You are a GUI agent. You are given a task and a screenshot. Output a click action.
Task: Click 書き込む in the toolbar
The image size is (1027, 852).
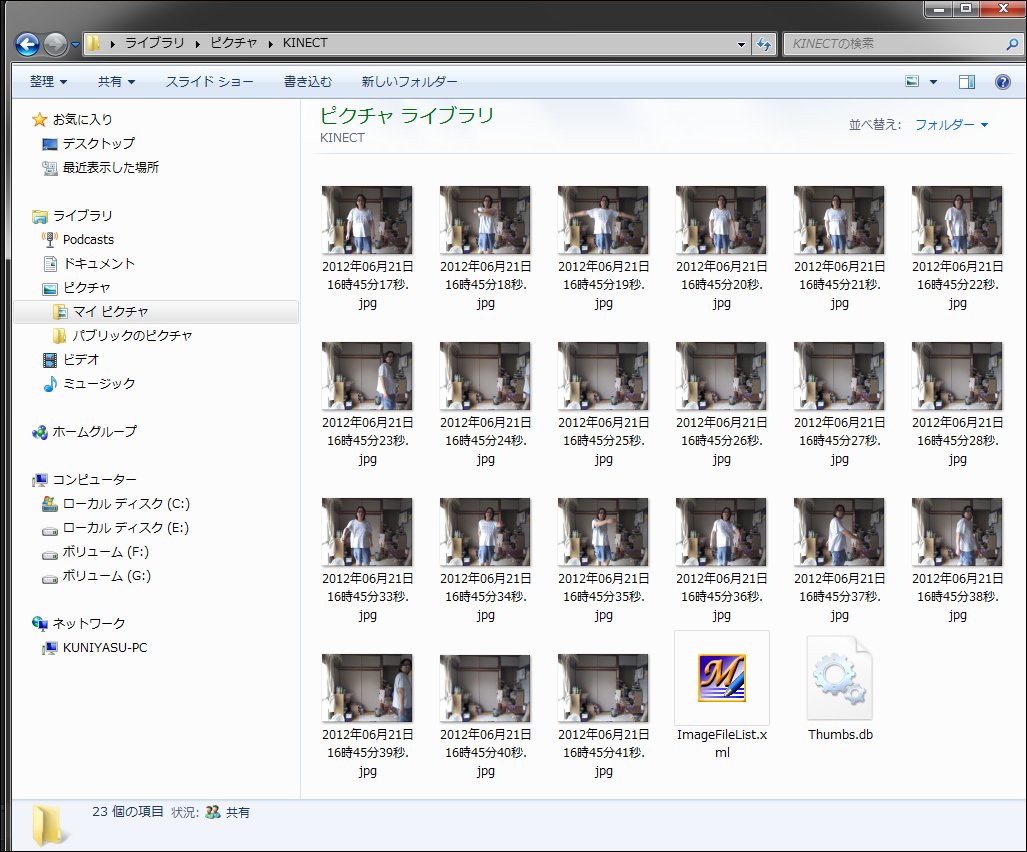pyautogui.click(x=307, y=81)
